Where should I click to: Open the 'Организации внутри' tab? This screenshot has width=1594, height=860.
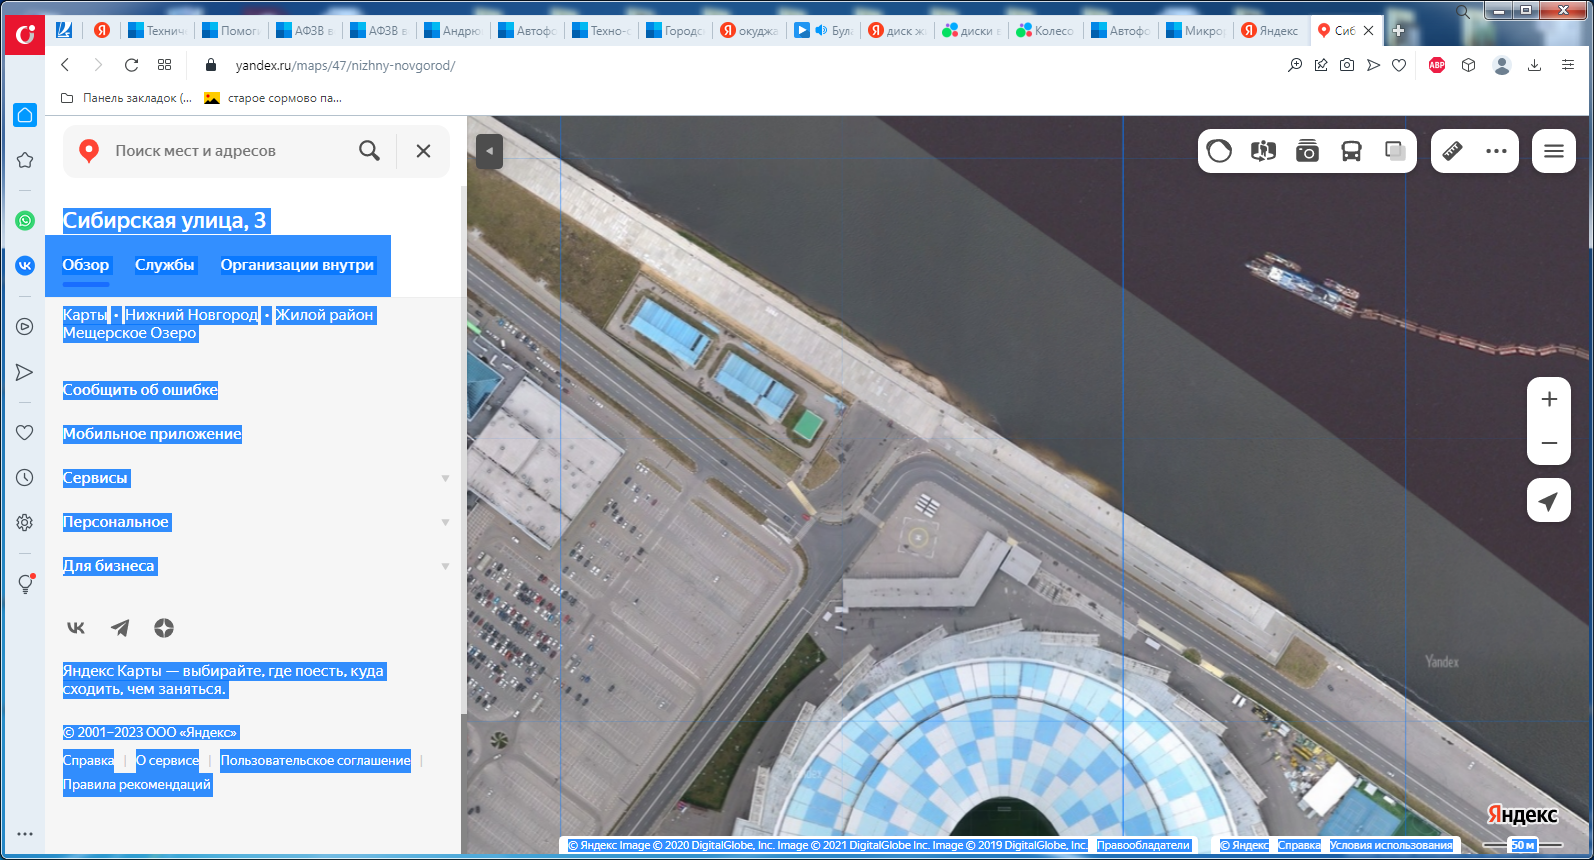[x=297, y=265]
